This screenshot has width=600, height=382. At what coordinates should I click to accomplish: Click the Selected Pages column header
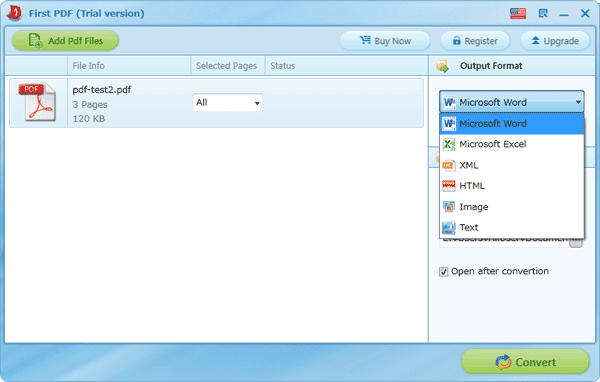(228, 65)
